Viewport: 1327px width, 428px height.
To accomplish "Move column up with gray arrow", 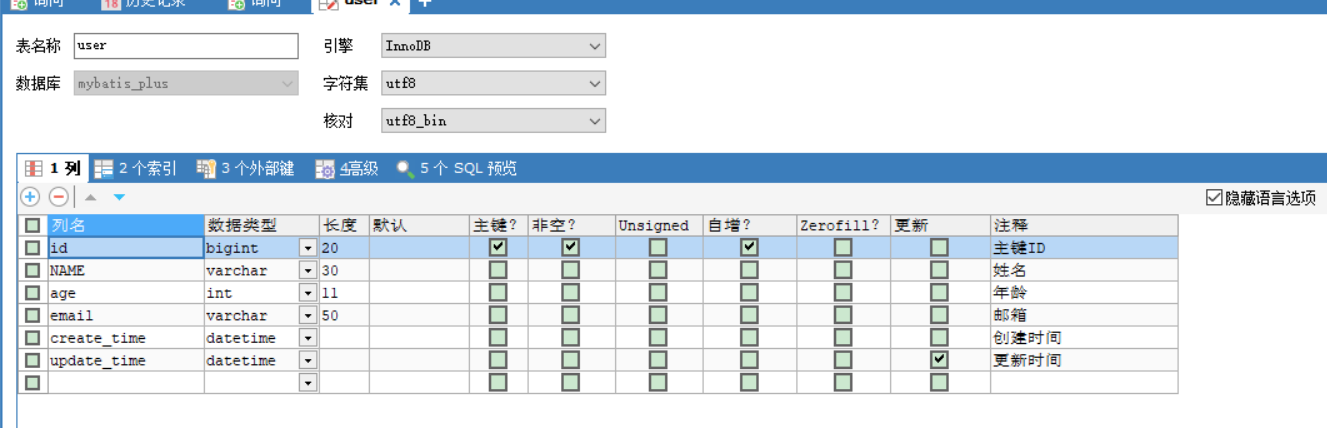I will pos(90,197).
